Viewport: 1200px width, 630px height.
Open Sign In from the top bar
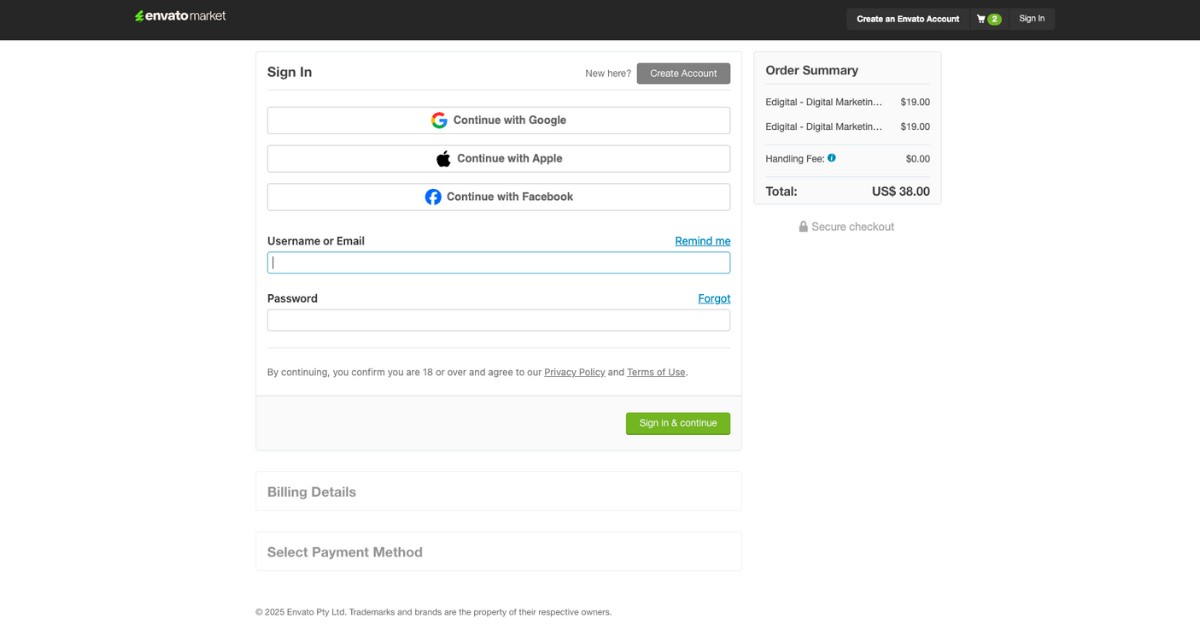1032,19
